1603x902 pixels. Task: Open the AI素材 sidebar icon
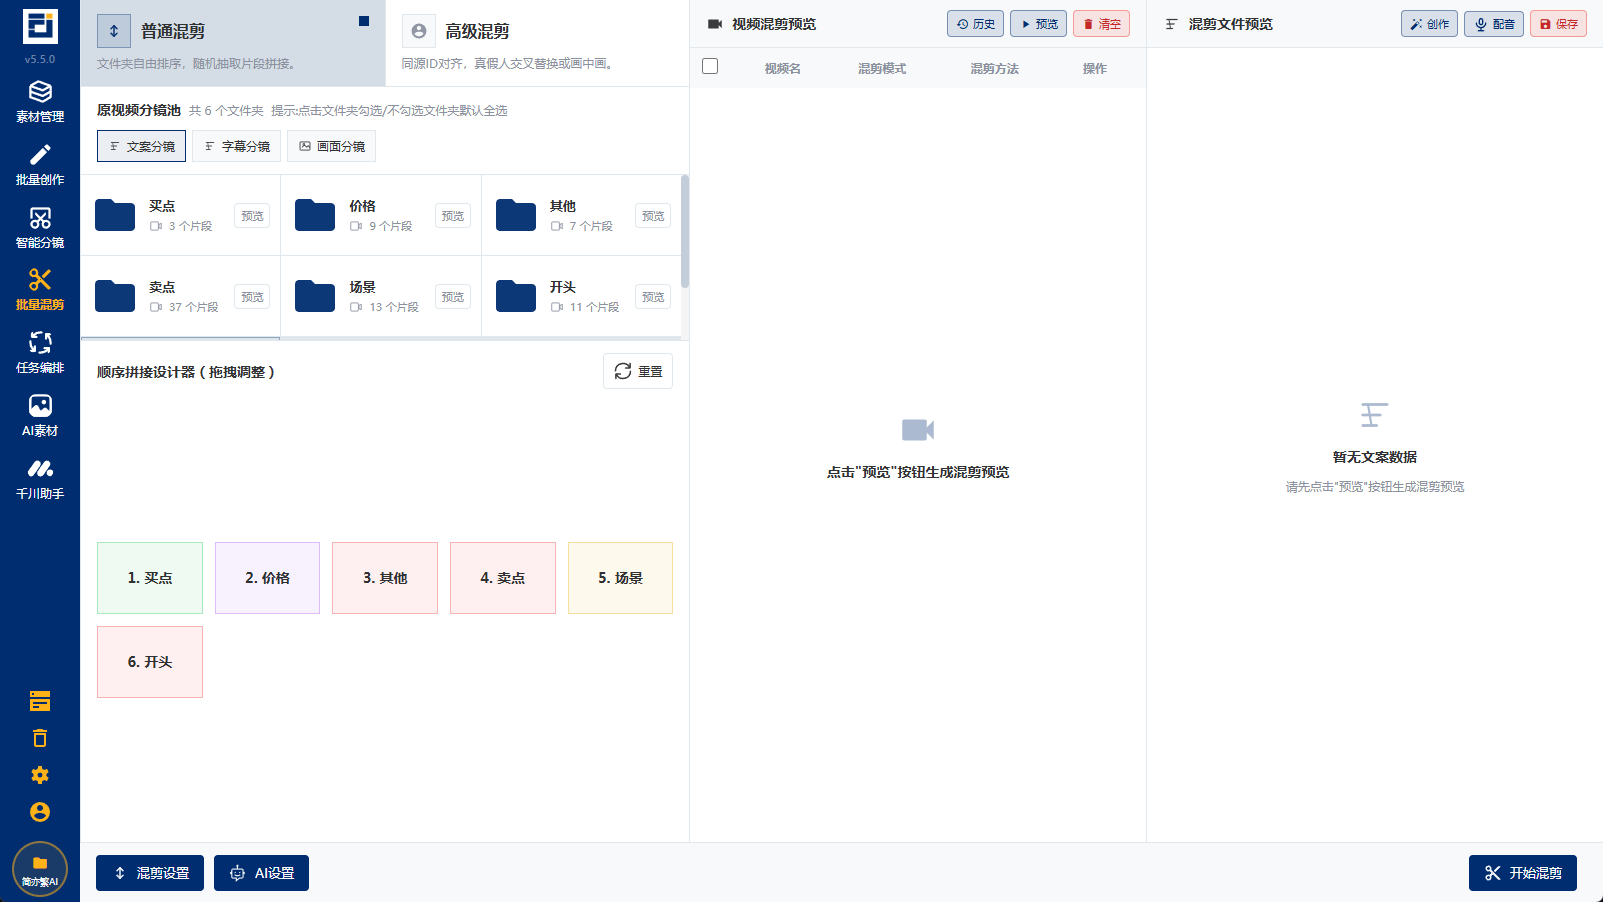pos(40,415)
